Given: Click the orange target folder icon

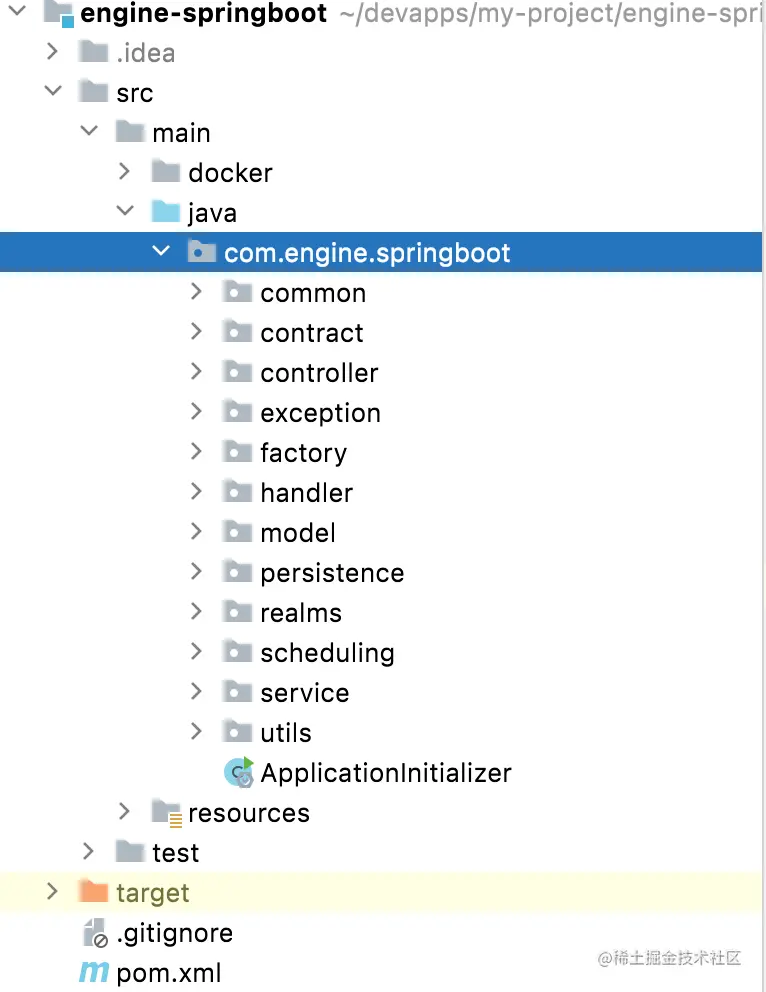Looking at the screenshot, I should (x=93, y=892).
